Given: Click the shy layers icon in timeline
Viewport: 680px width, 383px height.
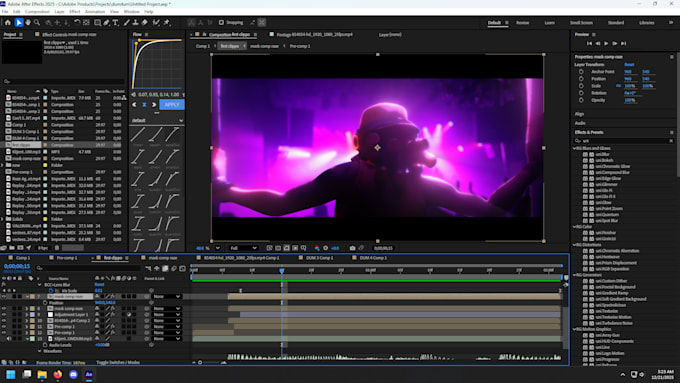Looking at the screenshot, I should pos(157,268).
